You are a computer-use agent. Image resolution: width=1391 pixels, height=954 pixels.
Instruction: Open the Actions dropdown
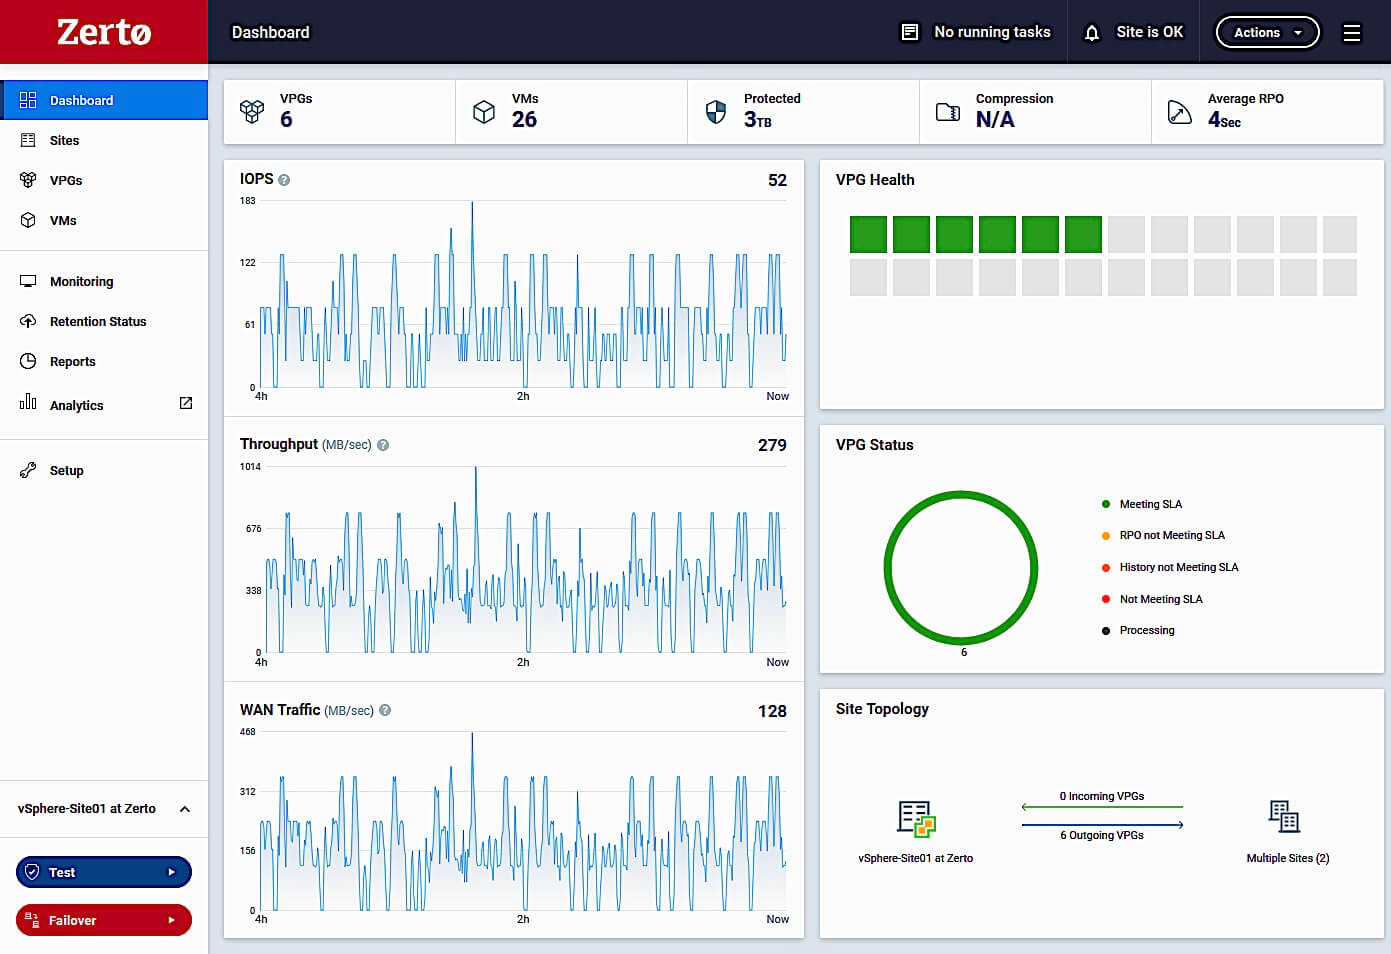tap(1267, 32)
